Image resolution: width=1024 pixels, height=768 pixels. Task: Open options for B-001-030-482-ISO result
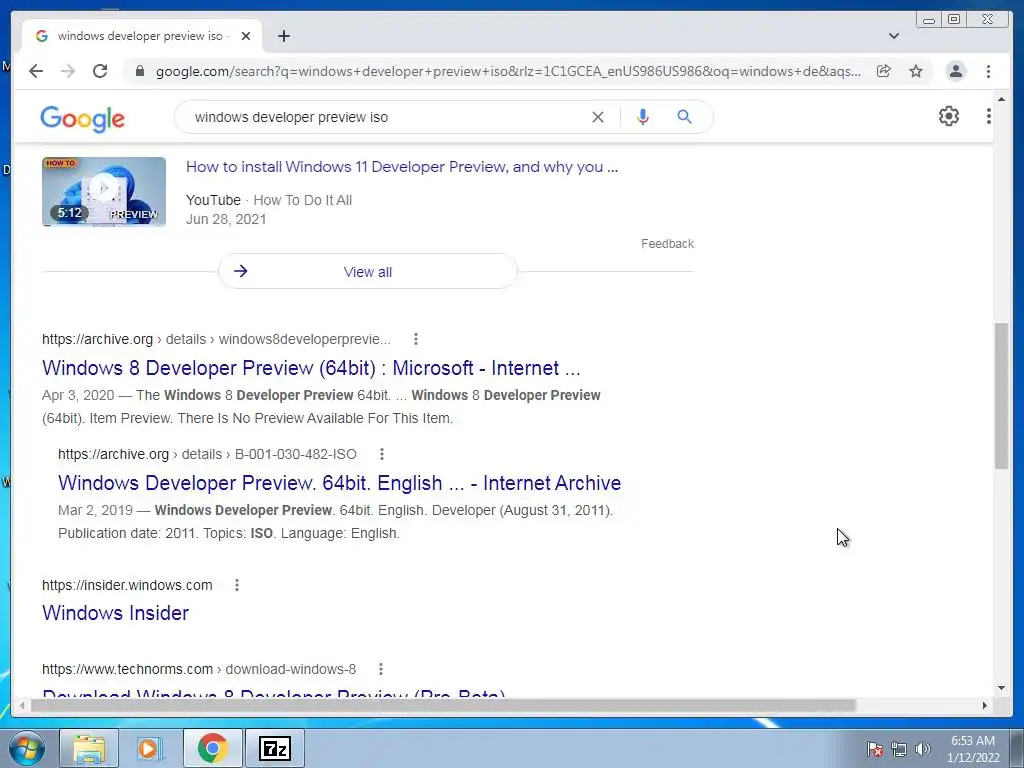382,454
